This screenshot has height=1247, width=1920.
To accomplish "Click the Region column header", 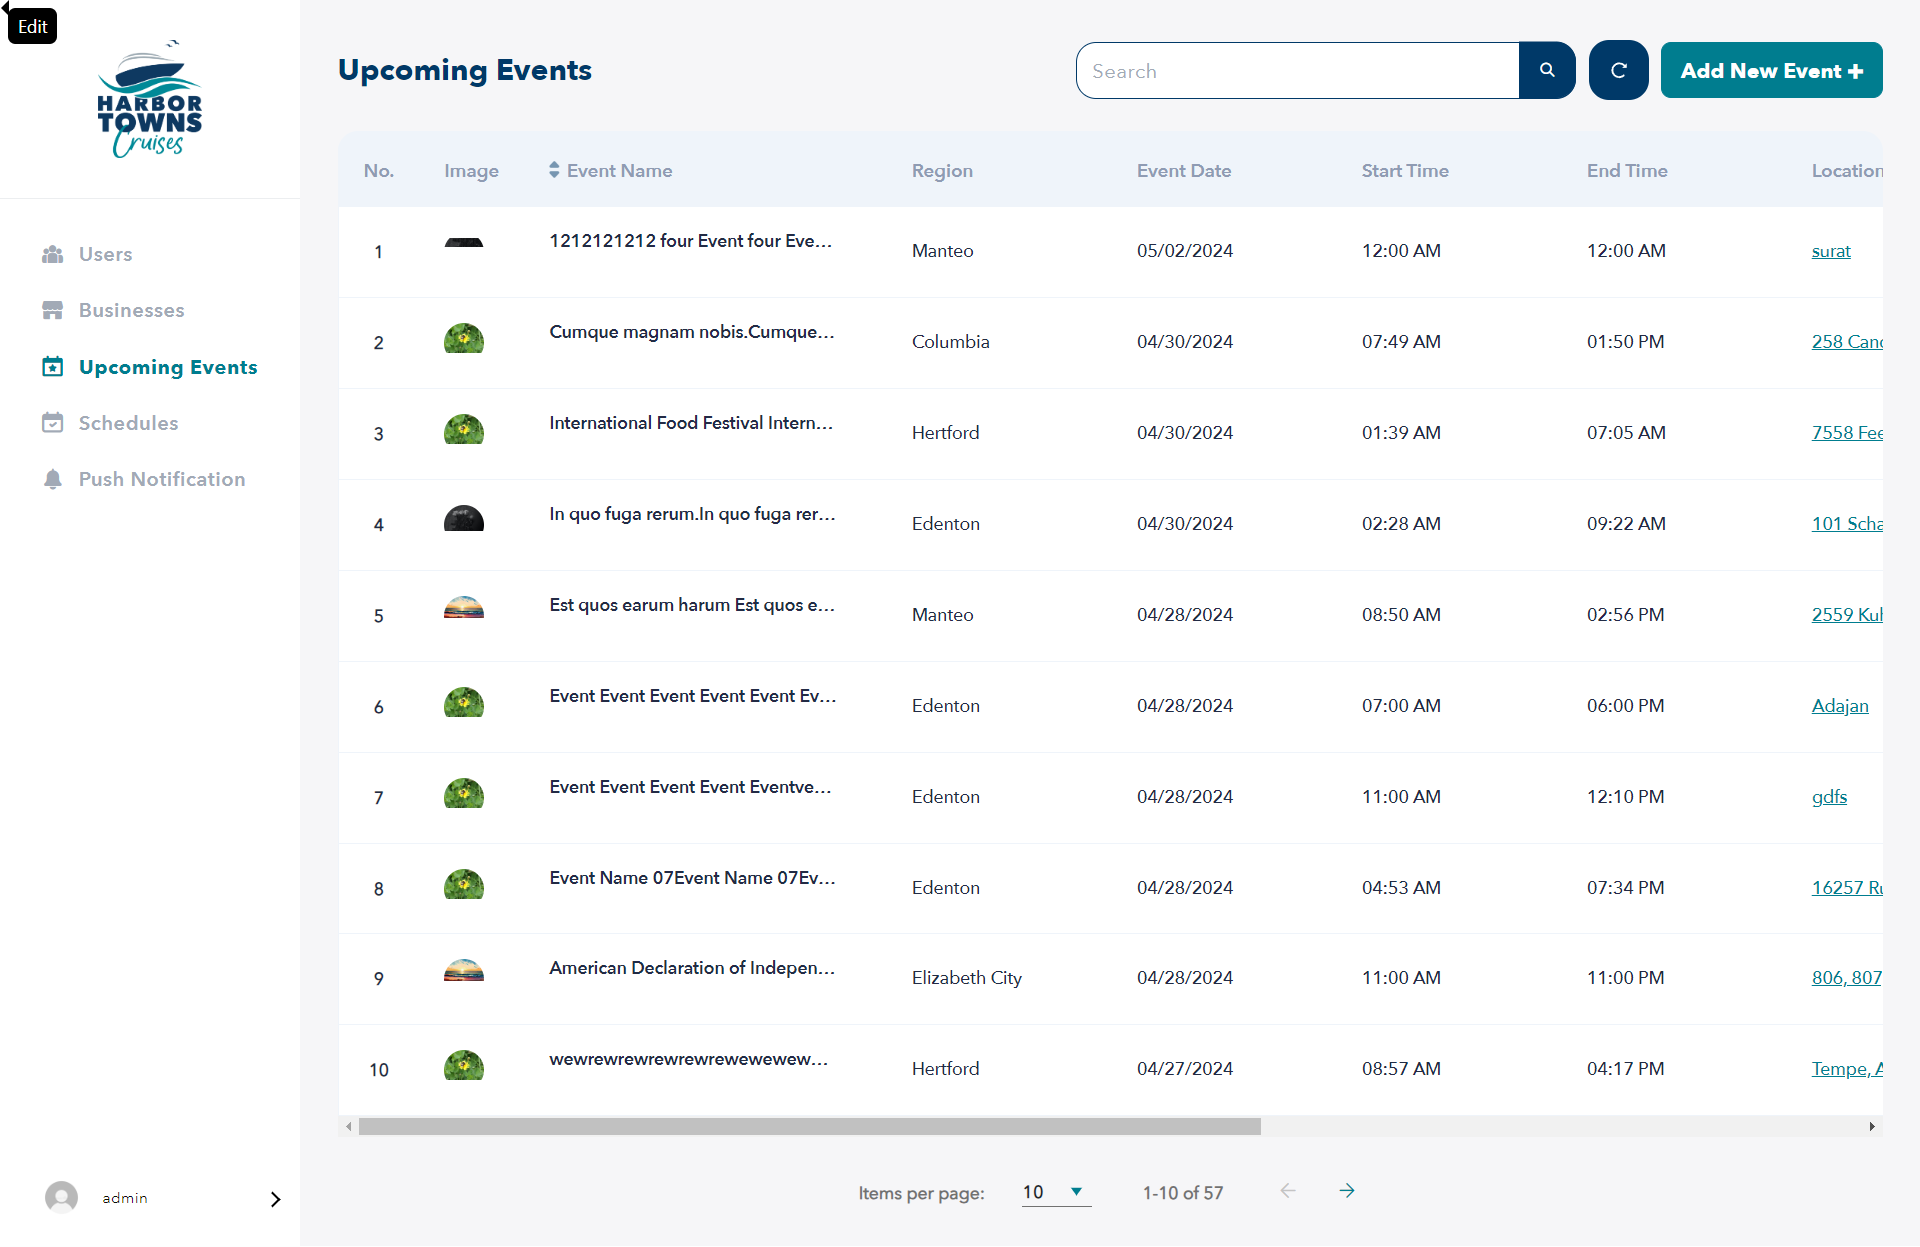I will (942, 171).
